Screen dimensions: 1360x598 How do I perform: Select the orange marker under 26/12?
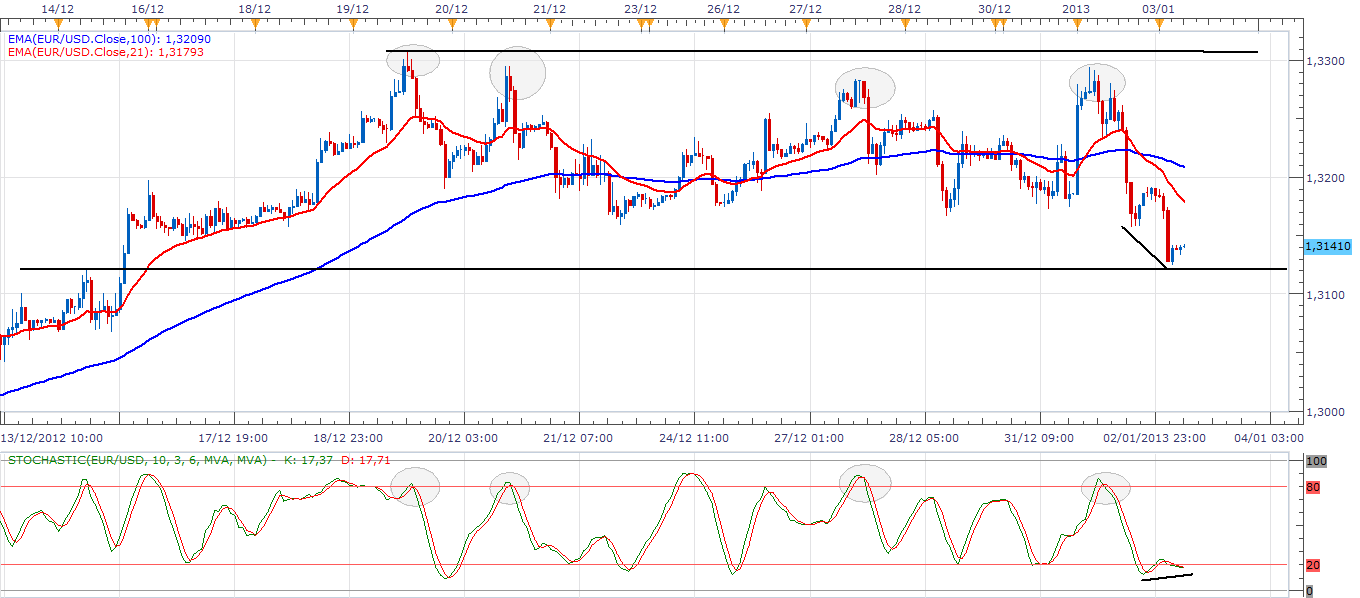pos(722,22)
